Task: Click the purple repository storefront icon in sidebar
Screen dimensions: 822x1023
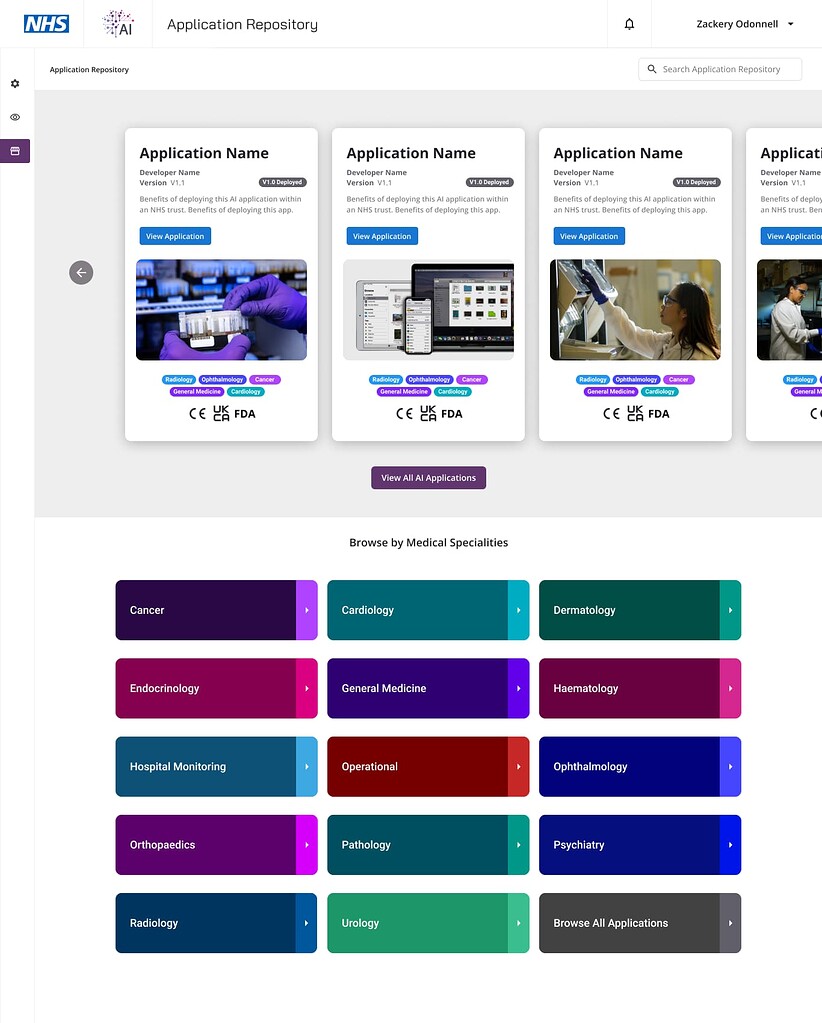Action: (x=15, y=151)
